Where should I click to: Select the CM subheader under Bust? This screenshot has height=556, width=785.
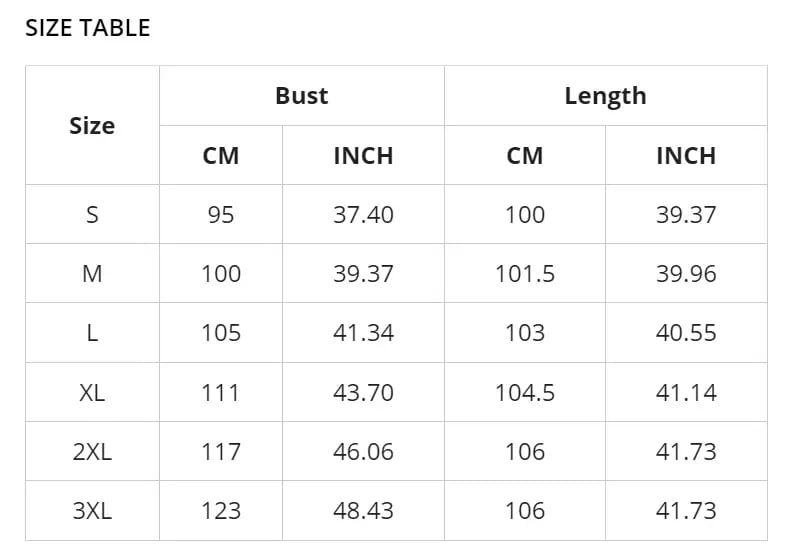pos(221,156)
